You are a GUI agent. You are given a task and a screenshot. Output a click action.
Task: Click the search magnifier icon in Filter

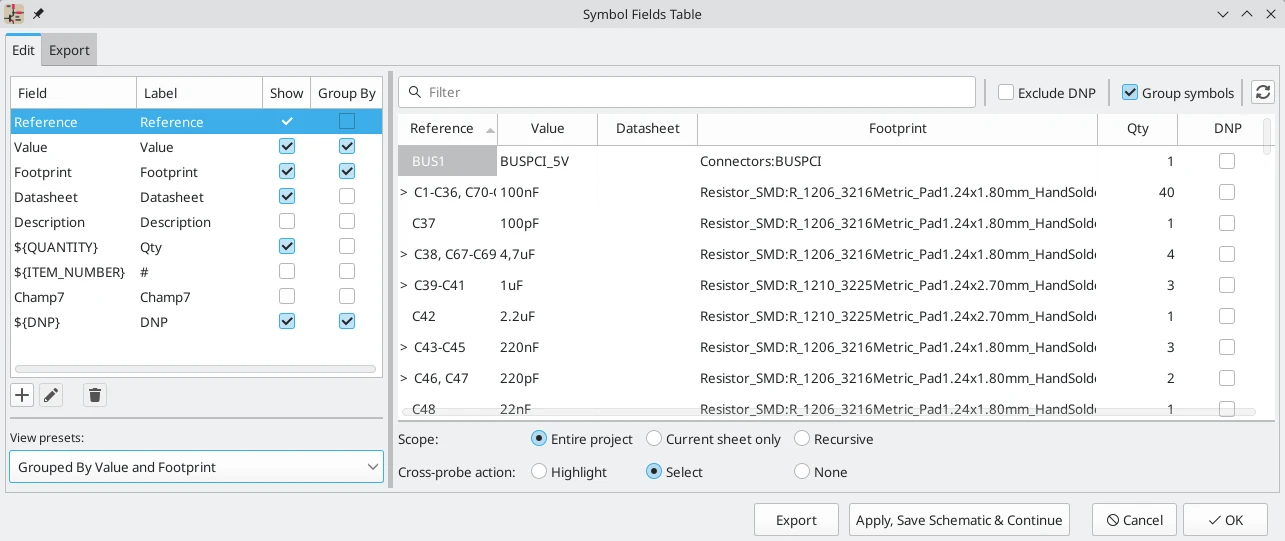pos(414,92)
